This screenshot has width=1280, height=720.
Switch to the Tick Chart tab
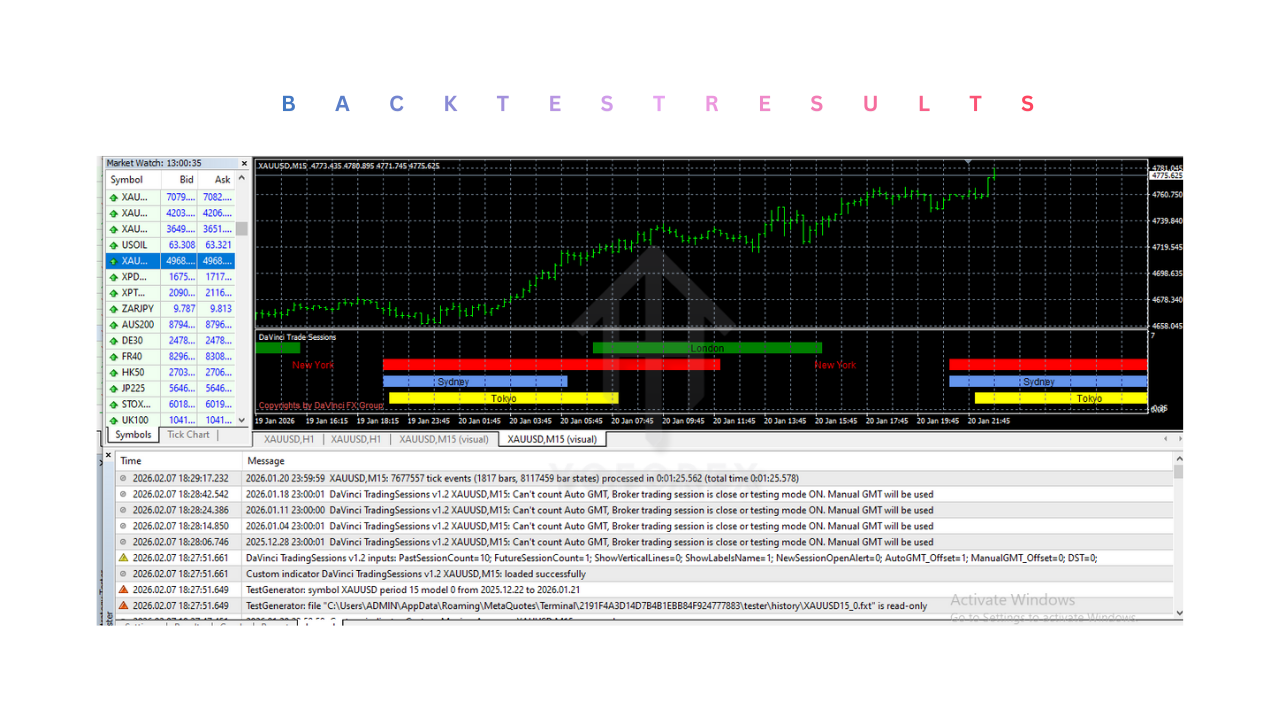pos(187,435)
